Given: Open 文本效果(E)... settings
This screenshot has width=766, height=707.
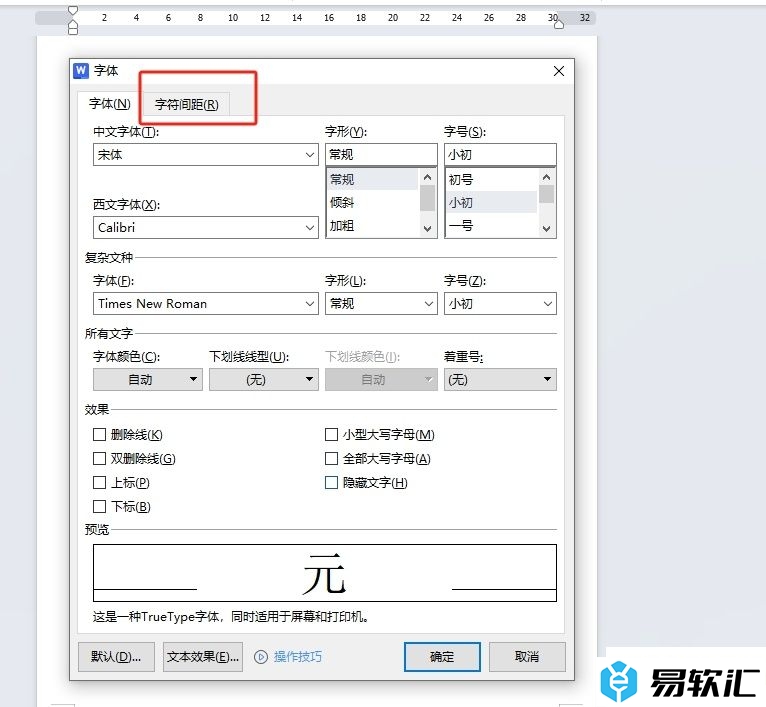Looking at the screenshot, I should pos(203,657).
